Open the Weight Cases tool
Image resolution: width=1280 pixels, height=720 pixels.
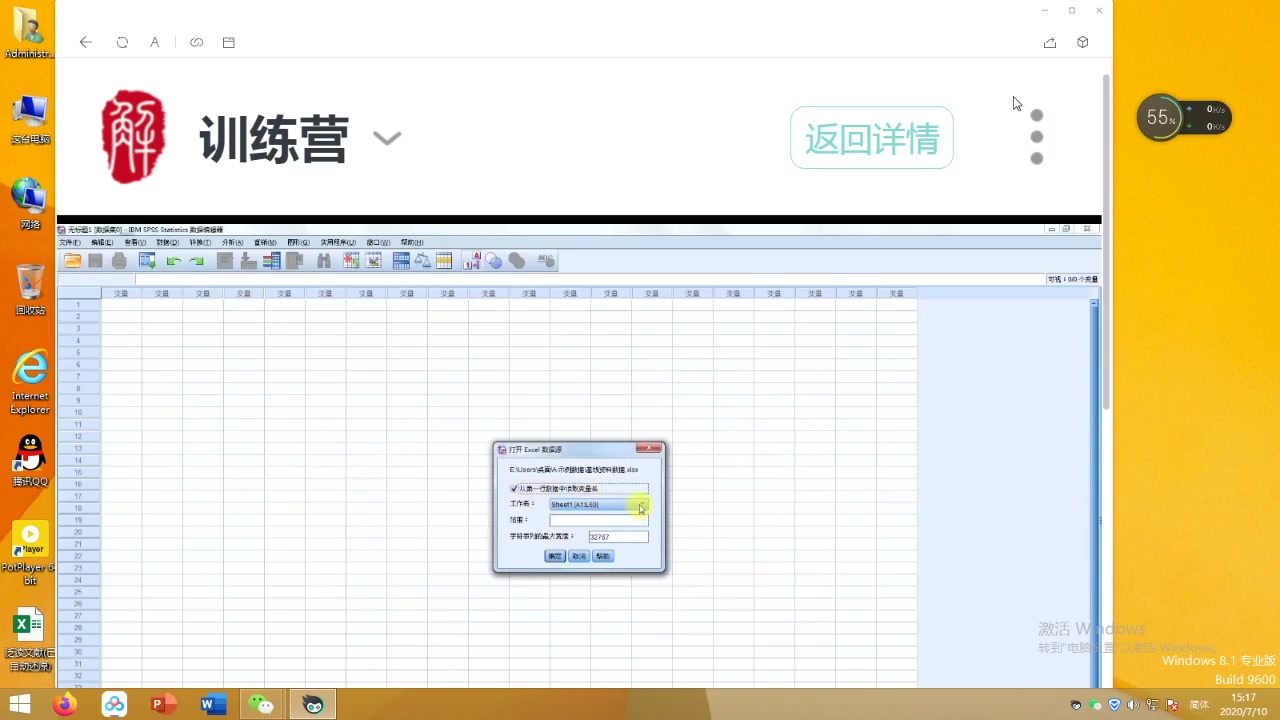click(424, 260)
